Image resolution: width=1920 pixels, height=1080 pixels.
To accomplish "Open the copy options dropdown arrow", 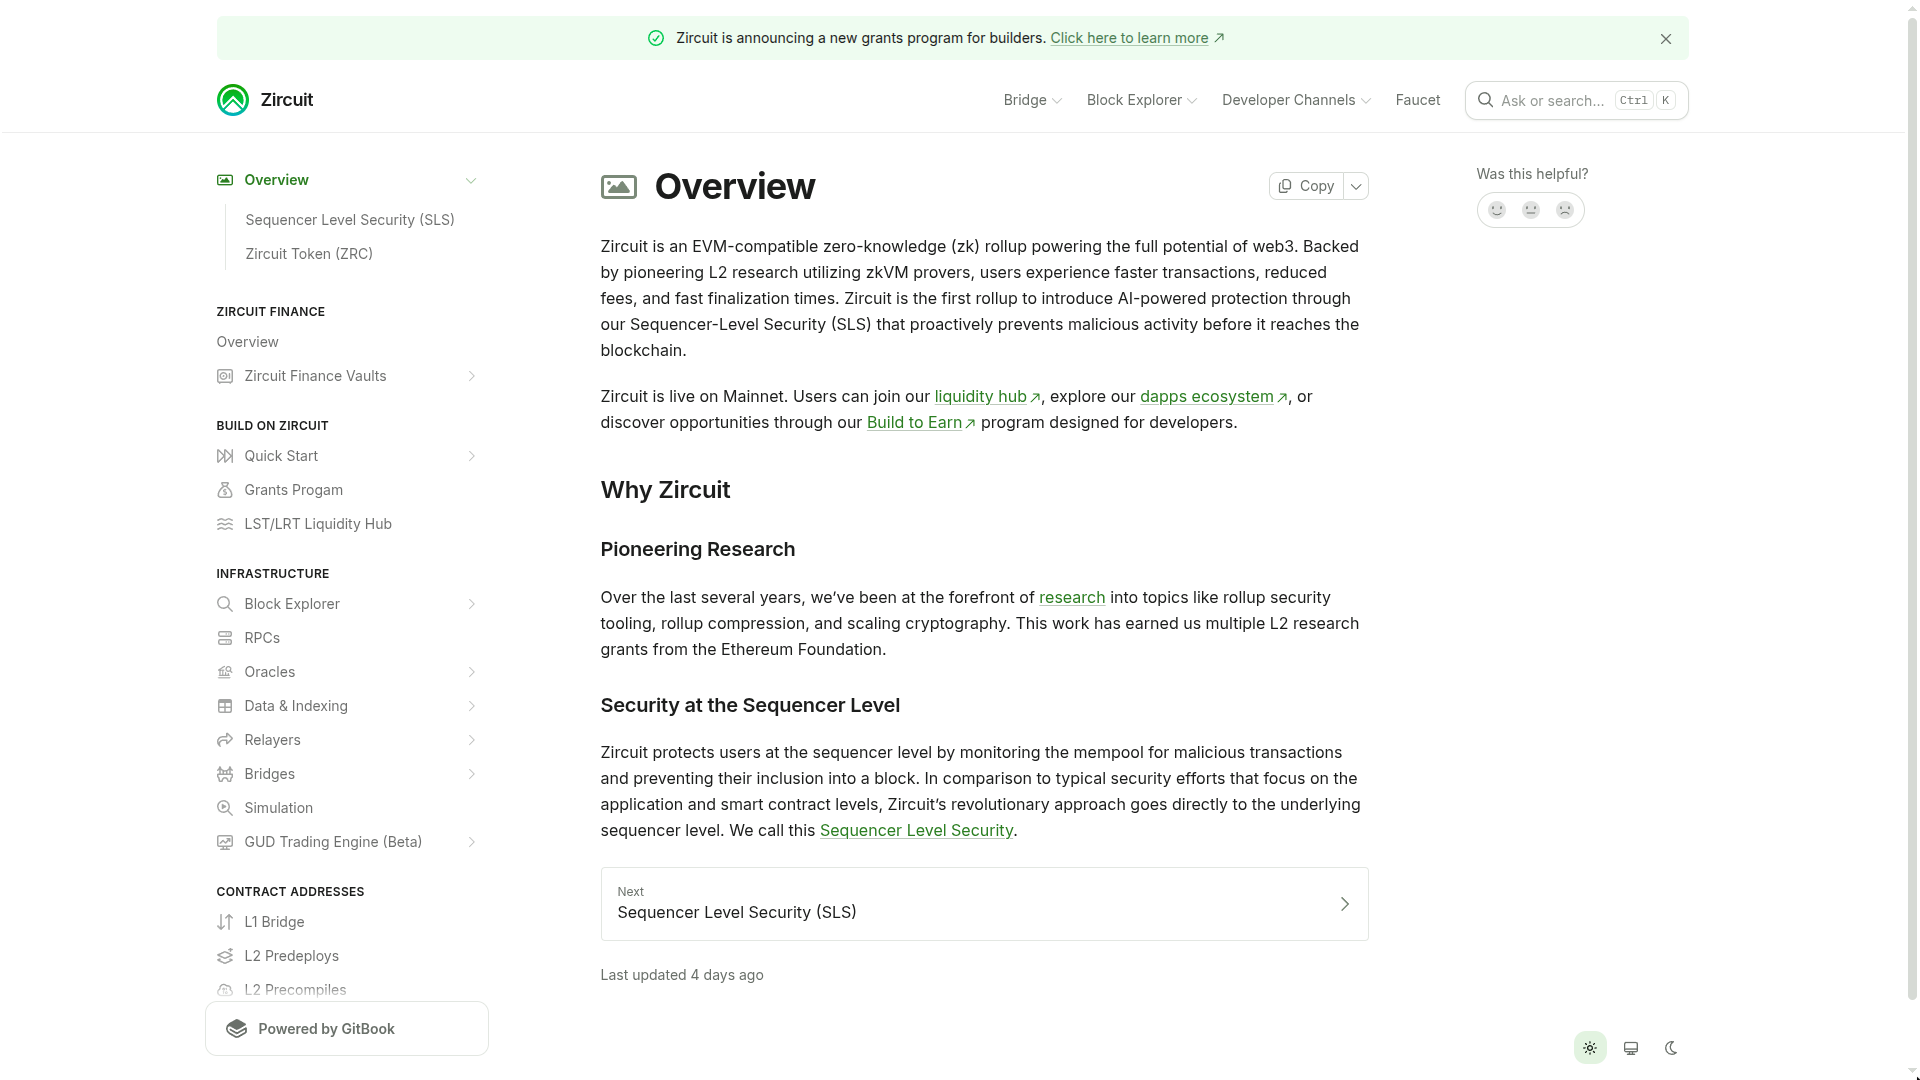I will click(x=1356, y=186).
